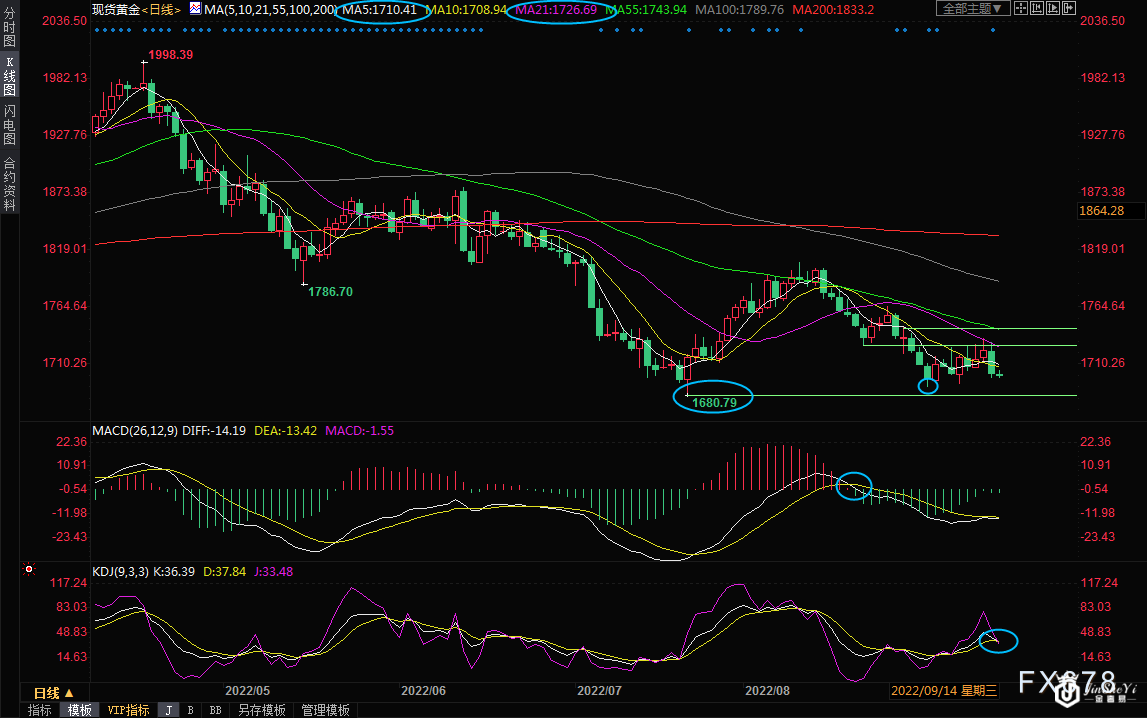This screenshot has width=1147, height=718.
Task: Switch to 闪电图 side tab
Action: [9, 125]
